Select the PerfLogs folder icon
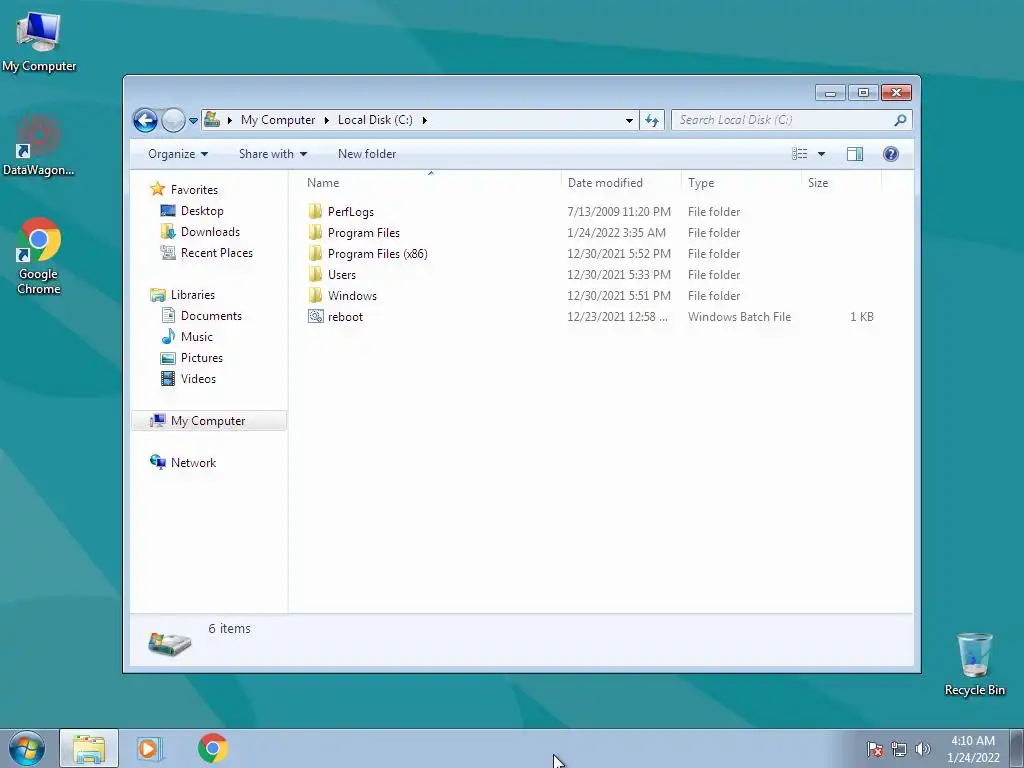The height and width of the screenshot is (768, 1024). pyautogui.click(x=315, y=211)
